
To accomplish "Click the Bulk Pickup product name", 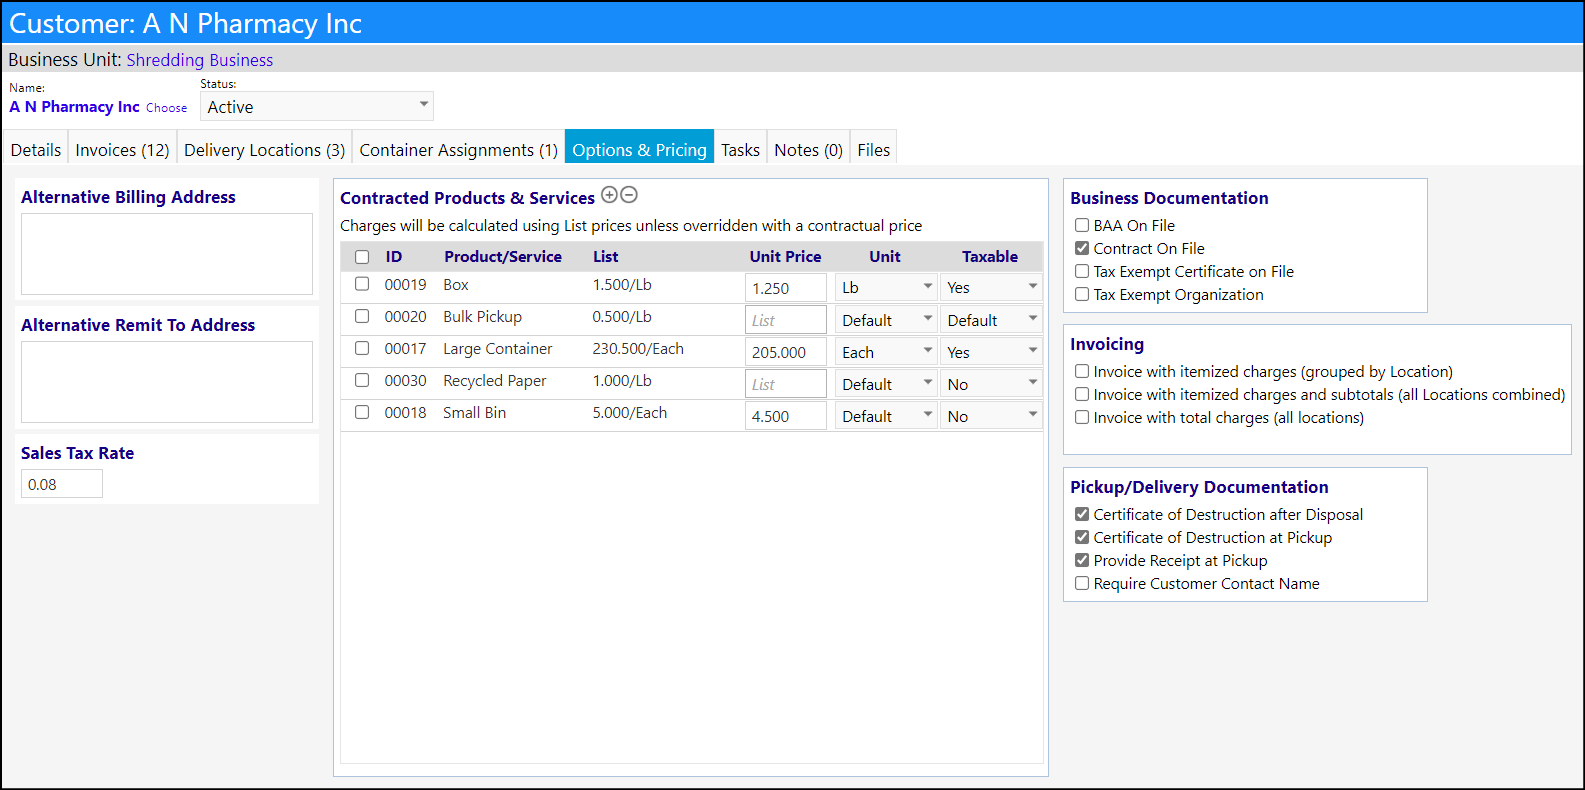I will 483,317.
